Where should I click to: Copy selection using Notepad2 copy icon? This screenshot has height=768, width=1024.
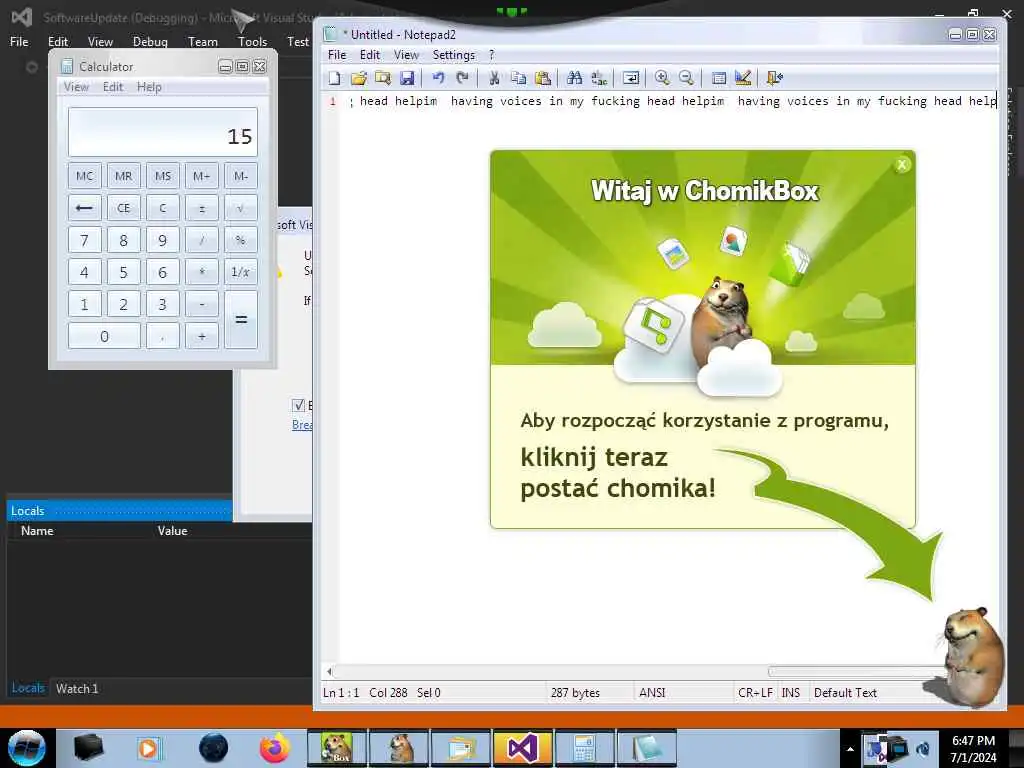(x=519, y=78)
